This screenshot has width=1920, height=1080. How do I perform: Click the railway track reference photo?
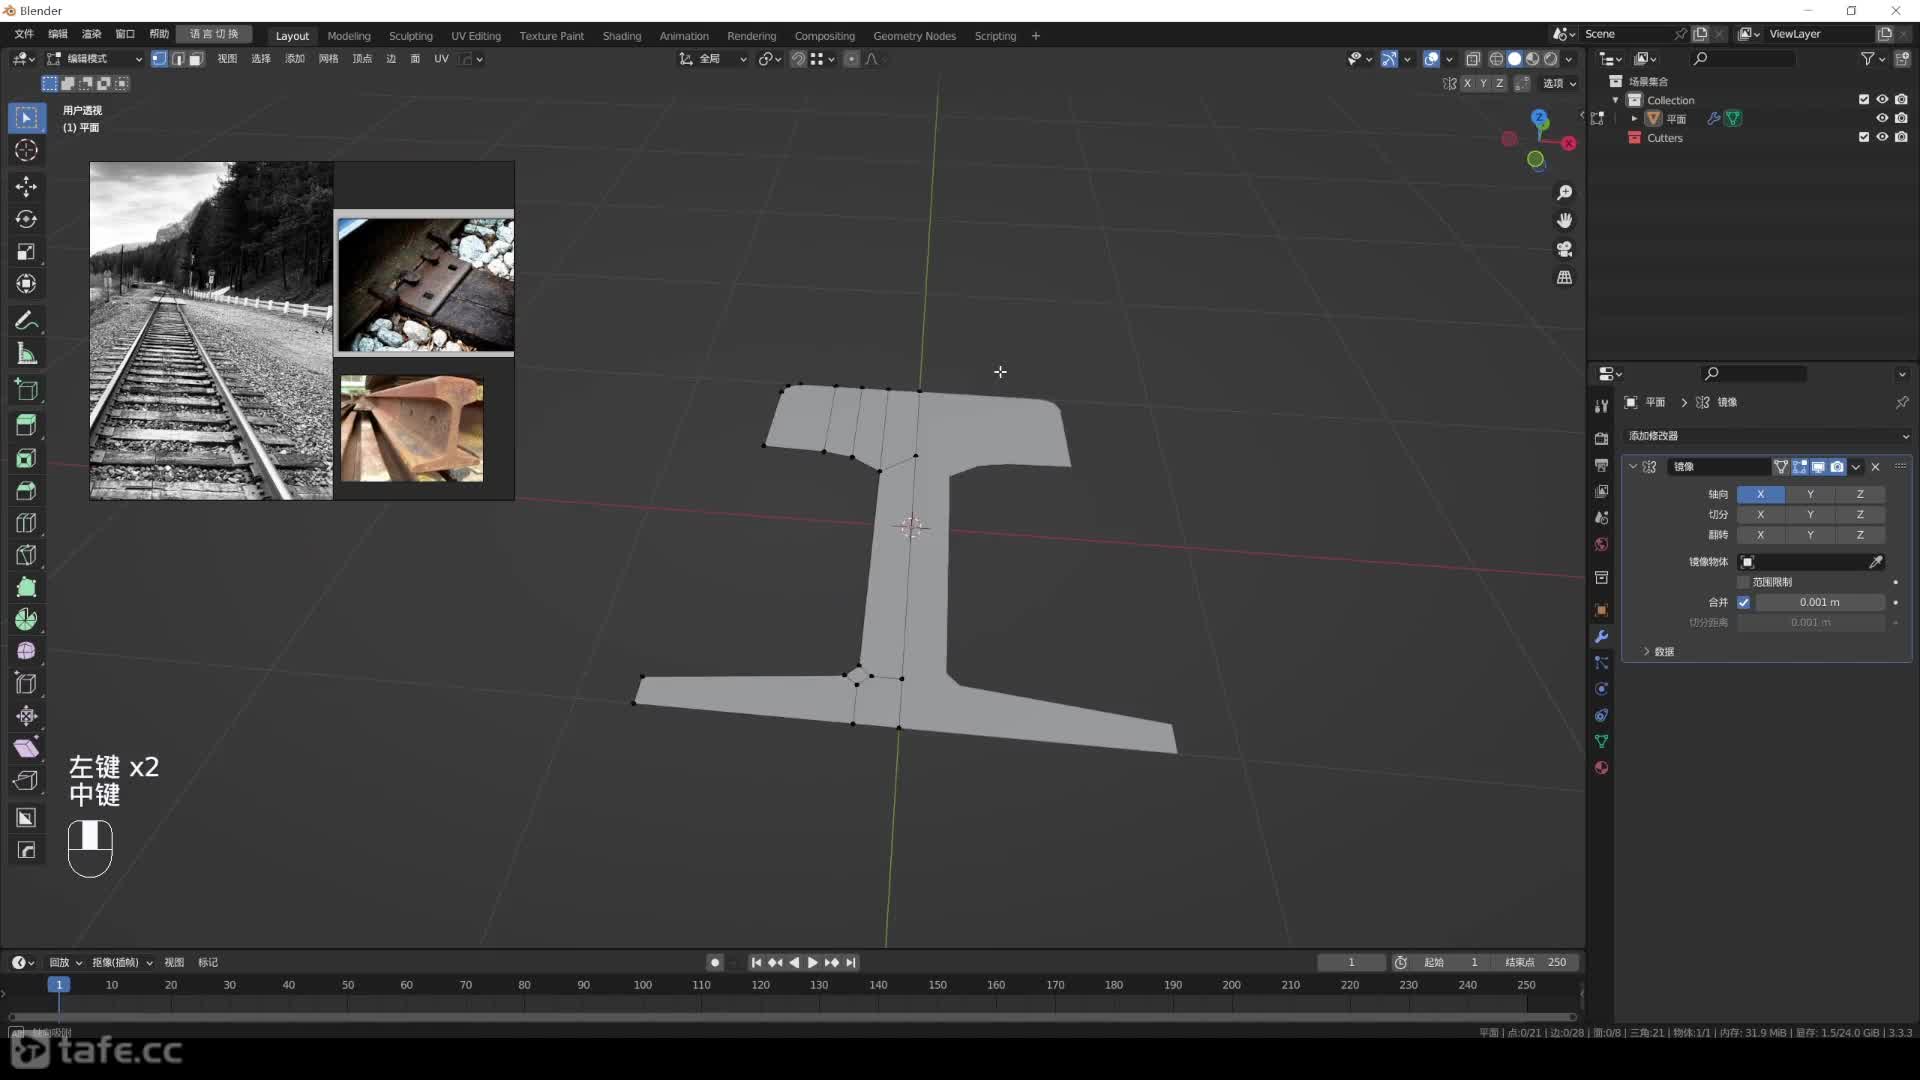[211, 330]
